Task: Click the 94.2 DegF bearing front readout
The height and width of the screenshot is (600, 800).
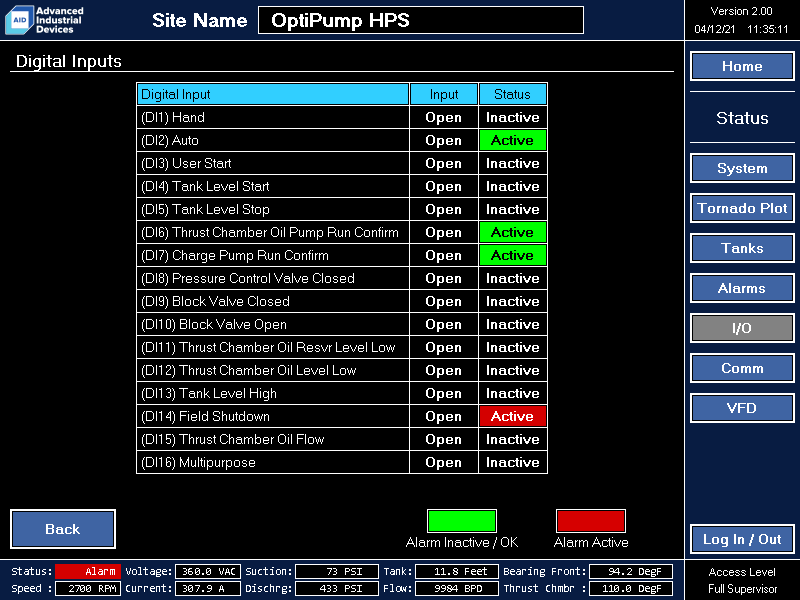Action: coord(631,571)
